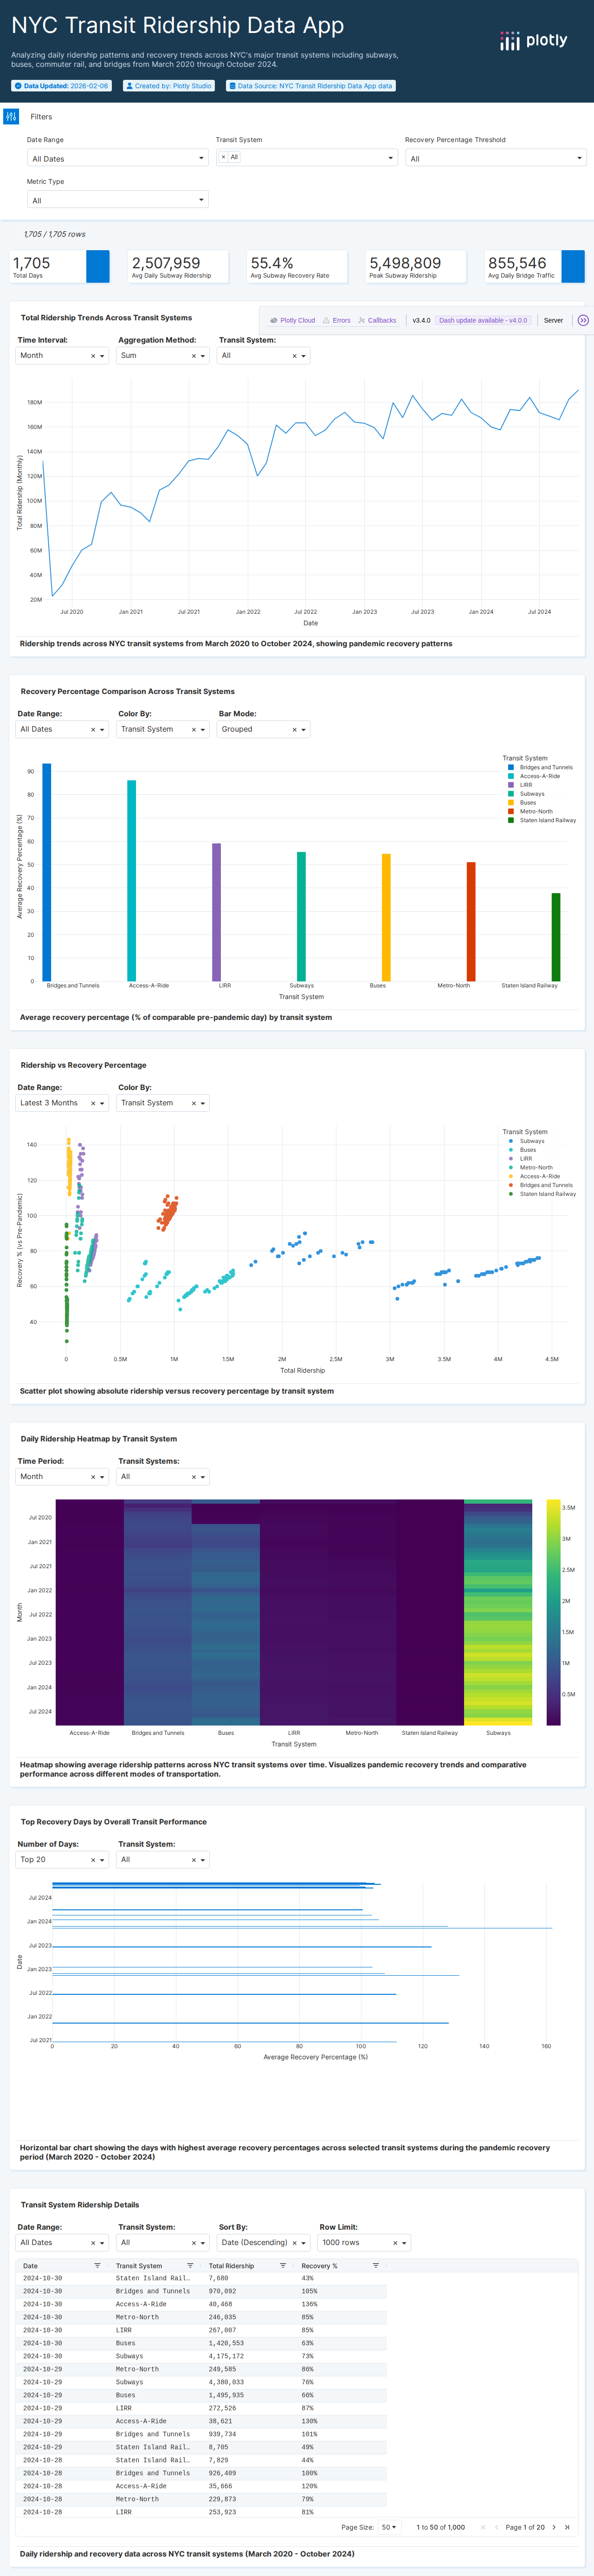The image size is (594, 2576).
Task: Open filter menu on Transit System column header
Action: pyautogui.click(x=190, y=2266)
